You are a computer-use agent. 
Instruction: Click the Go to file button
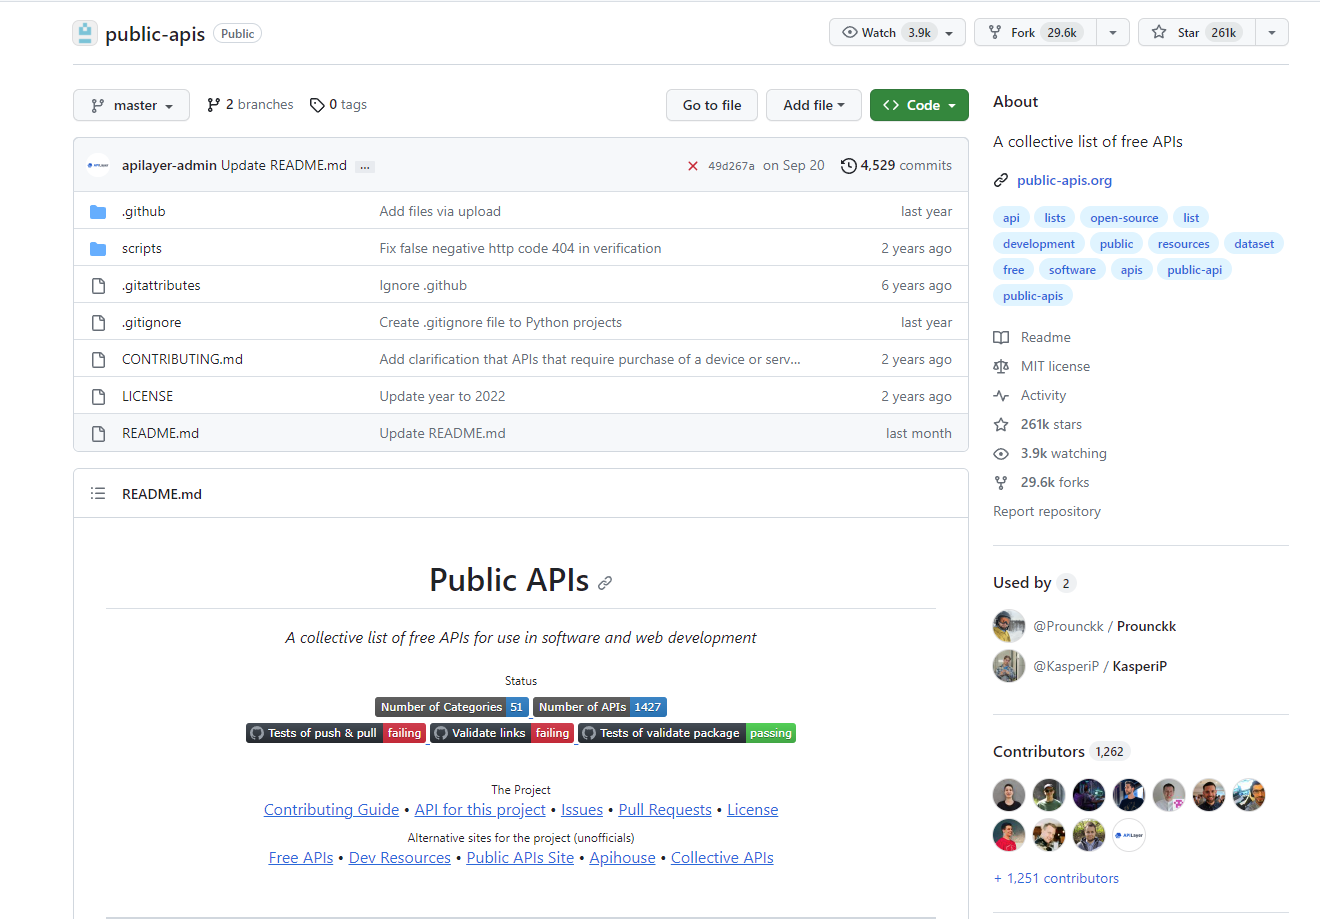point(712,105)
